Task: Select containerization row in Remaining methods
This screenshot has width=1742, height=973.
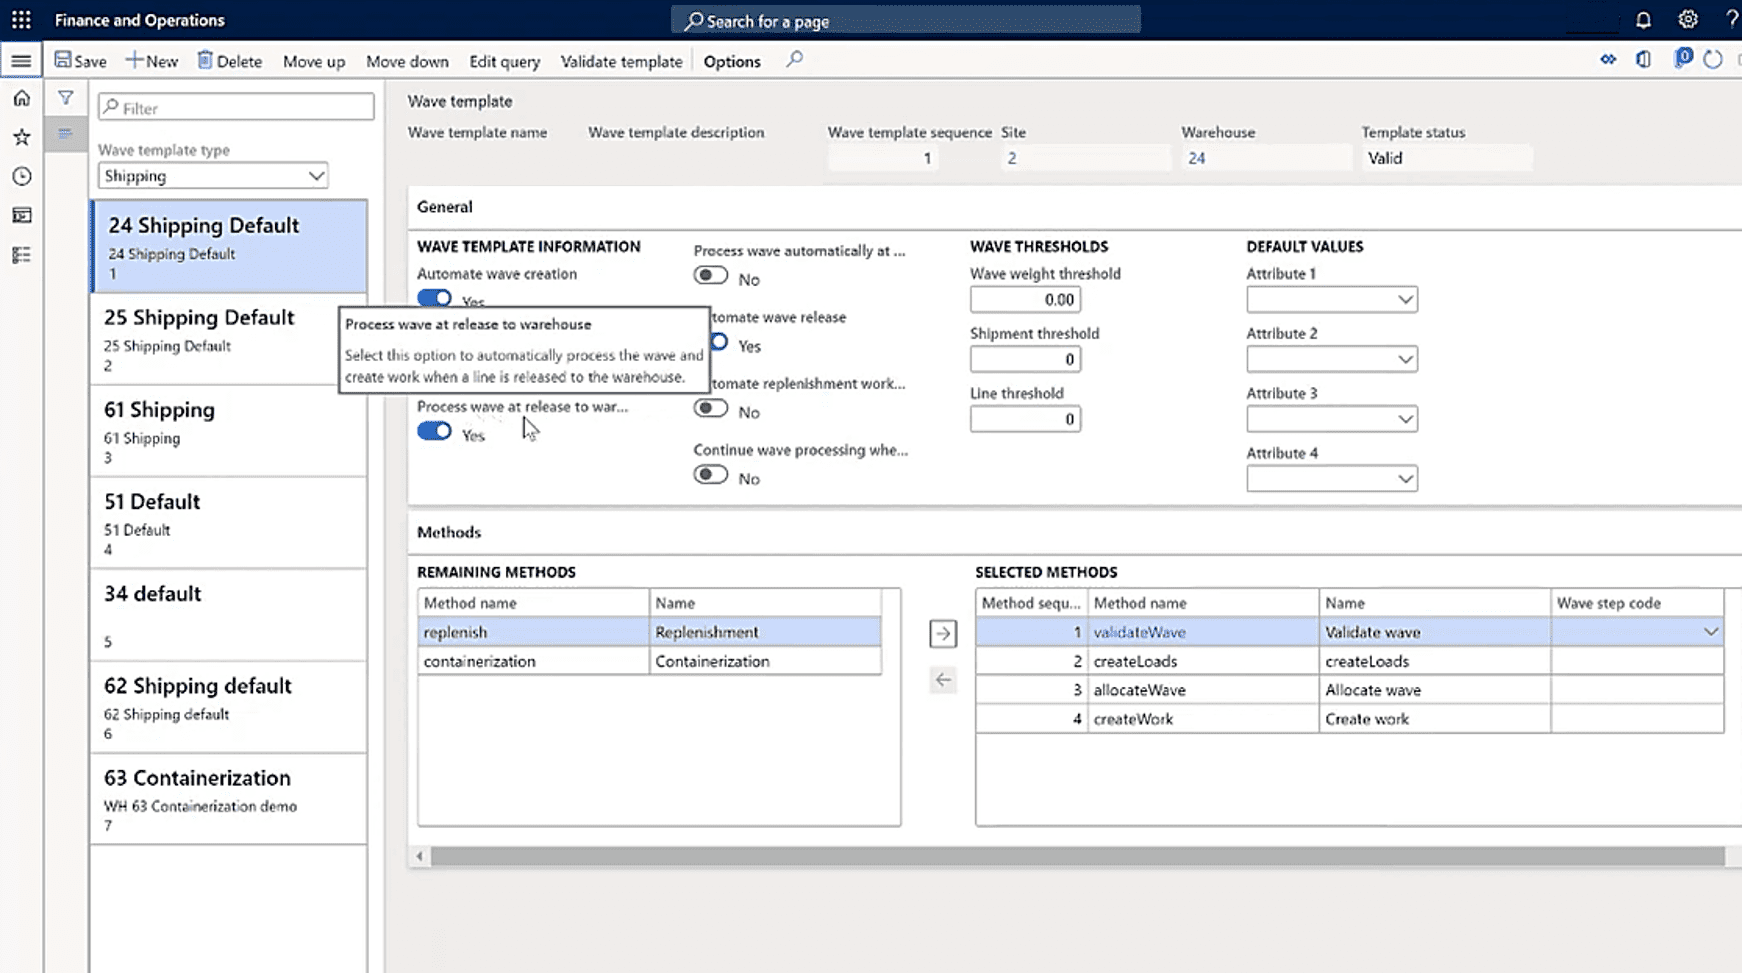Action: [650, 661]
